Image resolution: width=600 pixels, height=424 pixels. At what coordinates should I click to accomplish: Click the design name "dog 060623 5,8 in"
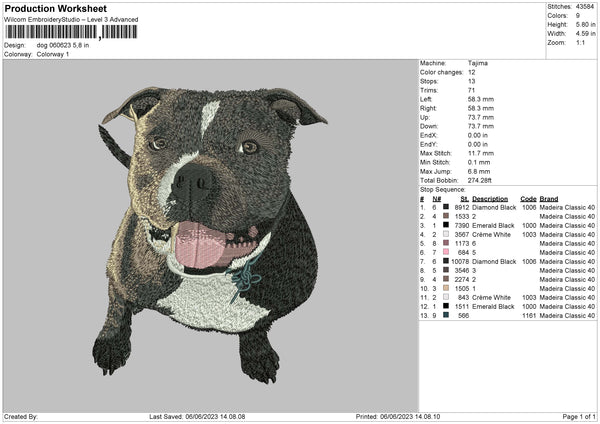click(63, 45)
